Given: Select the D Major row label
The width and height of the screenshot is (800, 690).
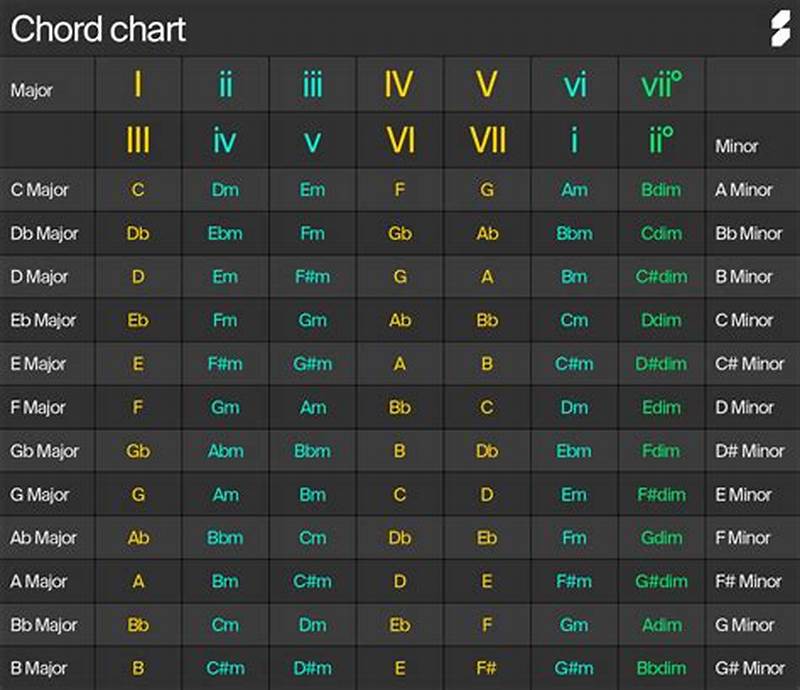Looking at the screenshot, I should tap(38, 277).
